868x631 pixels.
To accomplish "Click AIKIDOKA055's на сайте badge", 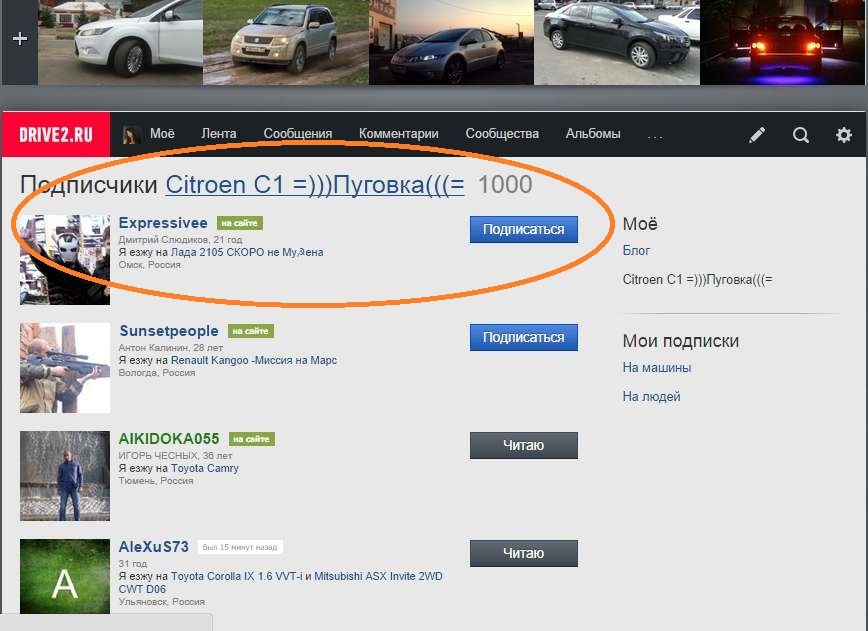I will [x=252, y=439].
